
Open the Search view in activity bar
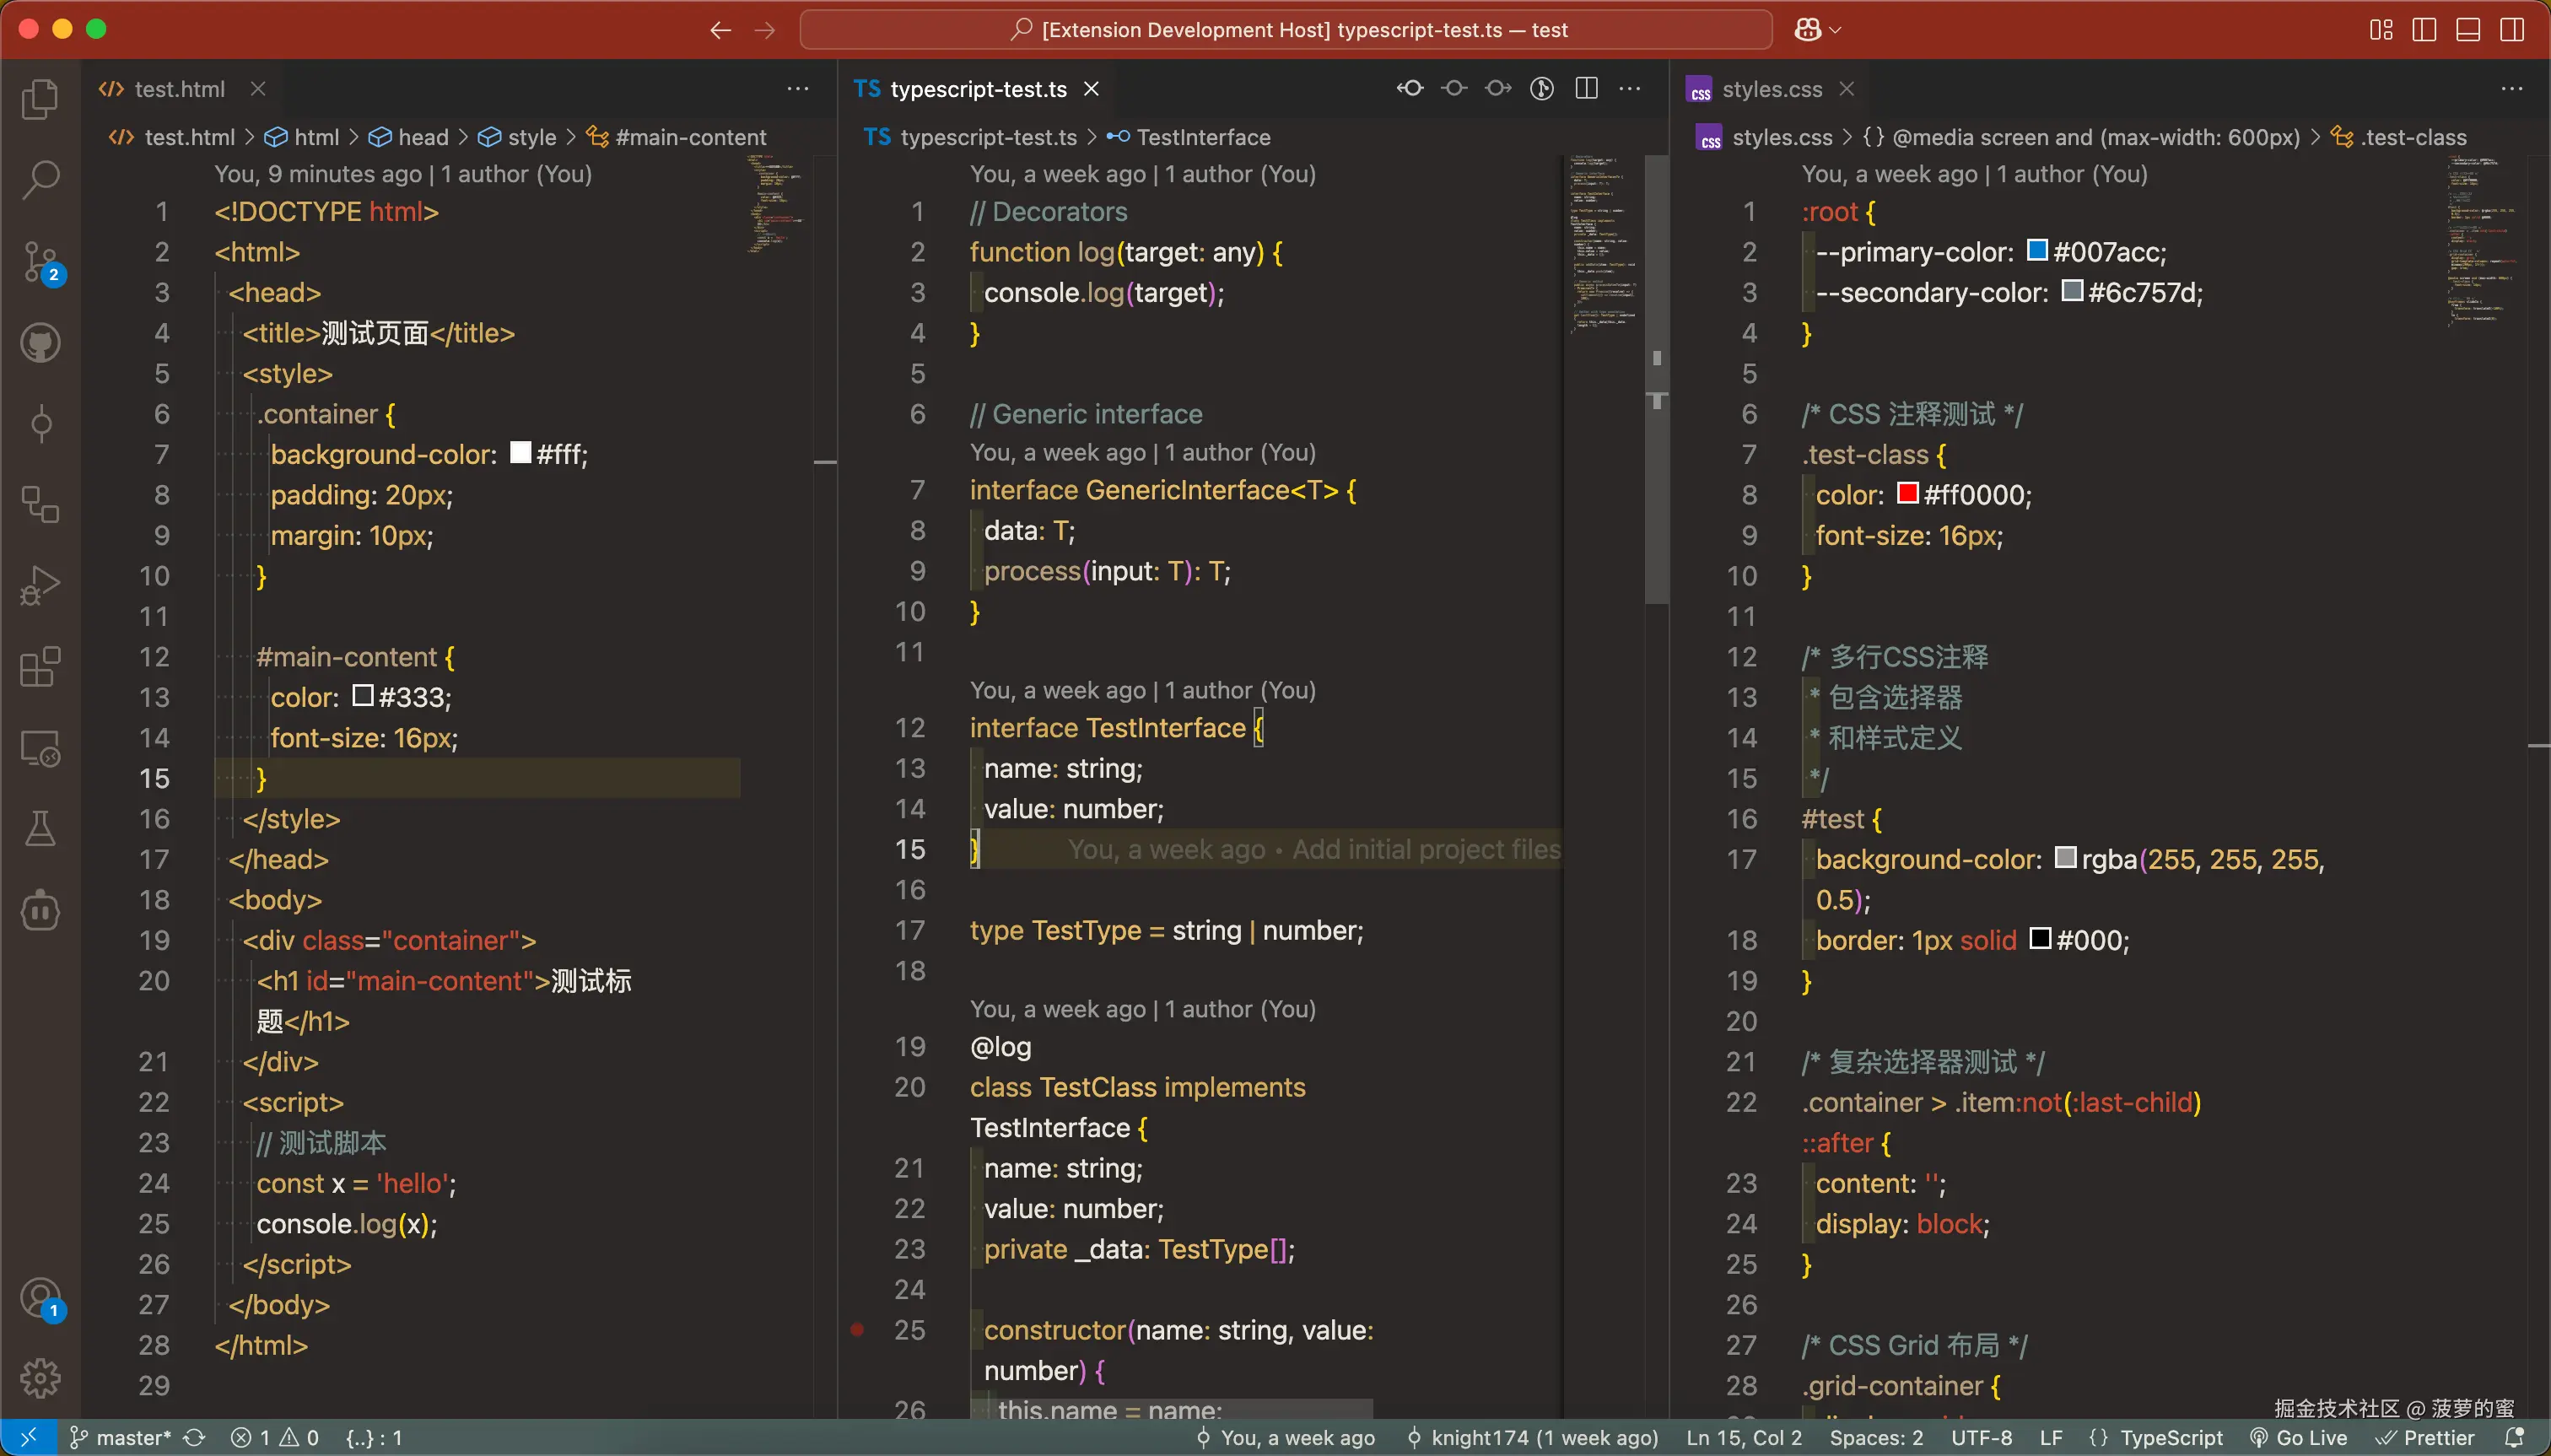tap(40, 180)
